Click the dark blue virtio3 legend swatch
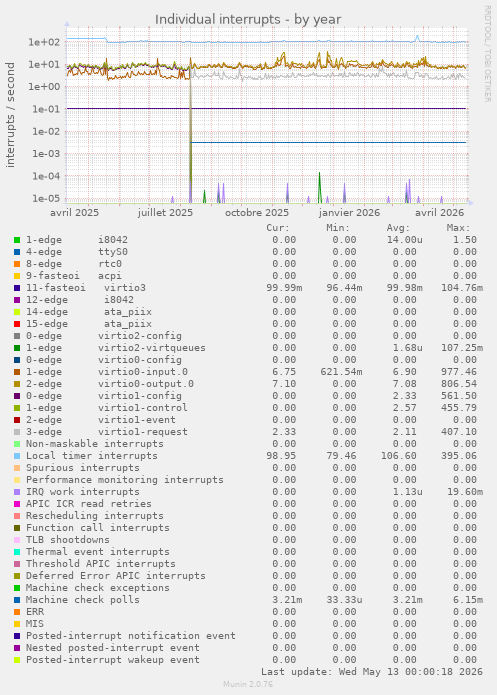The image size is (497, 695). coord(17,288)
